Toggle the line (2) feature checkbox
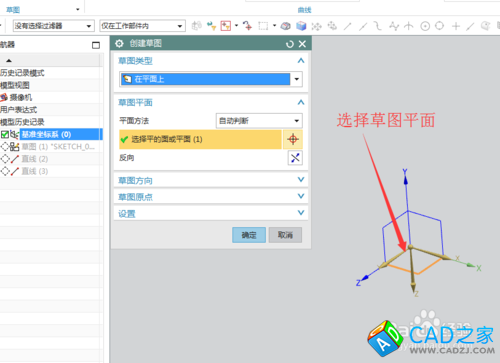The height and width of the screenshot is (363, 500). pos(5,159)
